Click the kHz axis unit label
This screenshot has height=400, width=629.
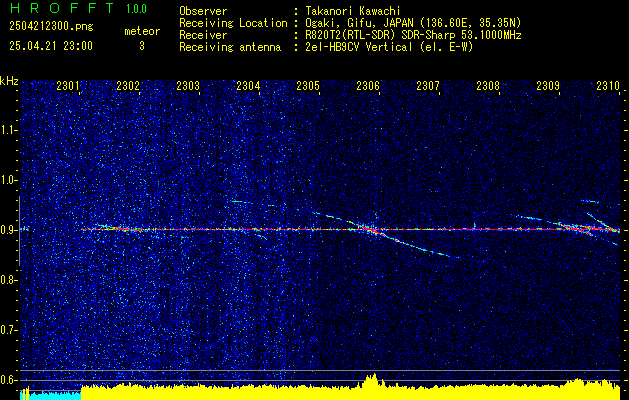pos(9,81)
